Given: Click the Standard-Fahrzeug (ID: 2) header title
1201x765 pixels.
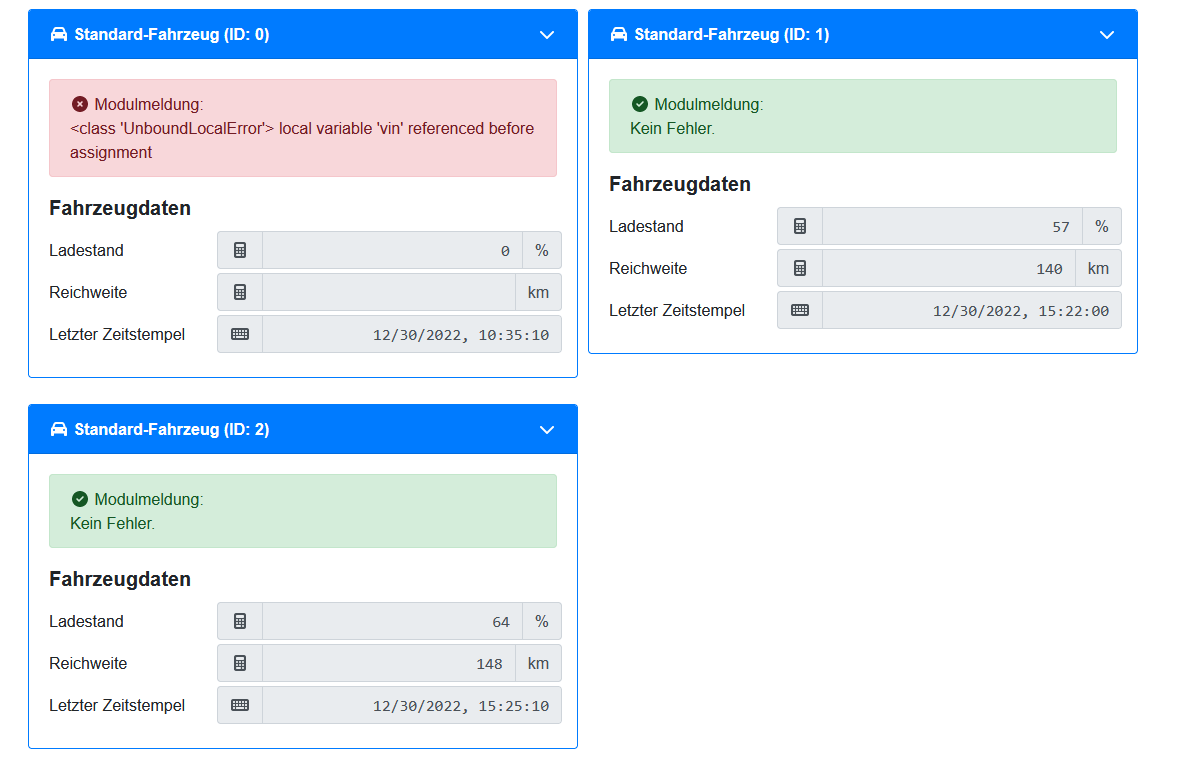Looking at the screenshot, I should pyautogui.click(x=171, y=430).
